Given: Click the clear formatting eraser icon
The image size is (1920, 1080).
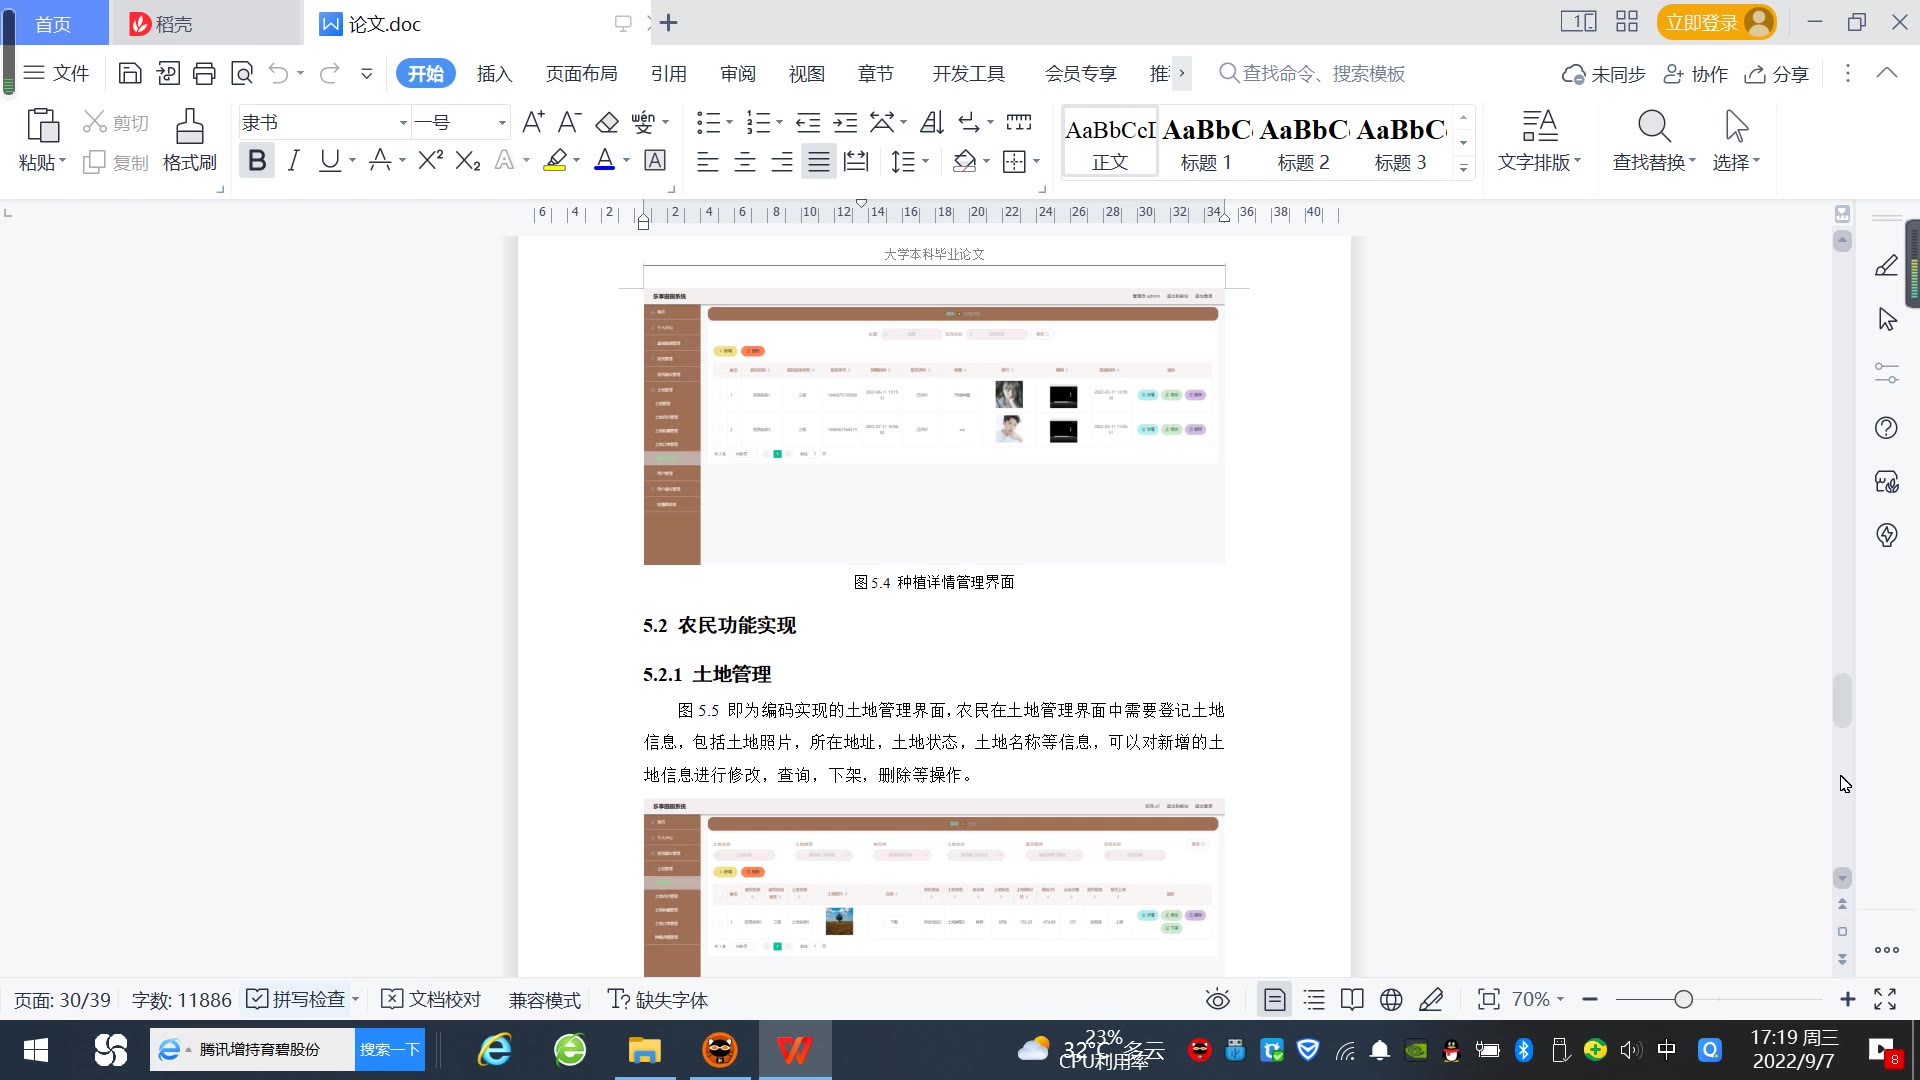Looking at the screenshot, I should click(x=607, y=123).
